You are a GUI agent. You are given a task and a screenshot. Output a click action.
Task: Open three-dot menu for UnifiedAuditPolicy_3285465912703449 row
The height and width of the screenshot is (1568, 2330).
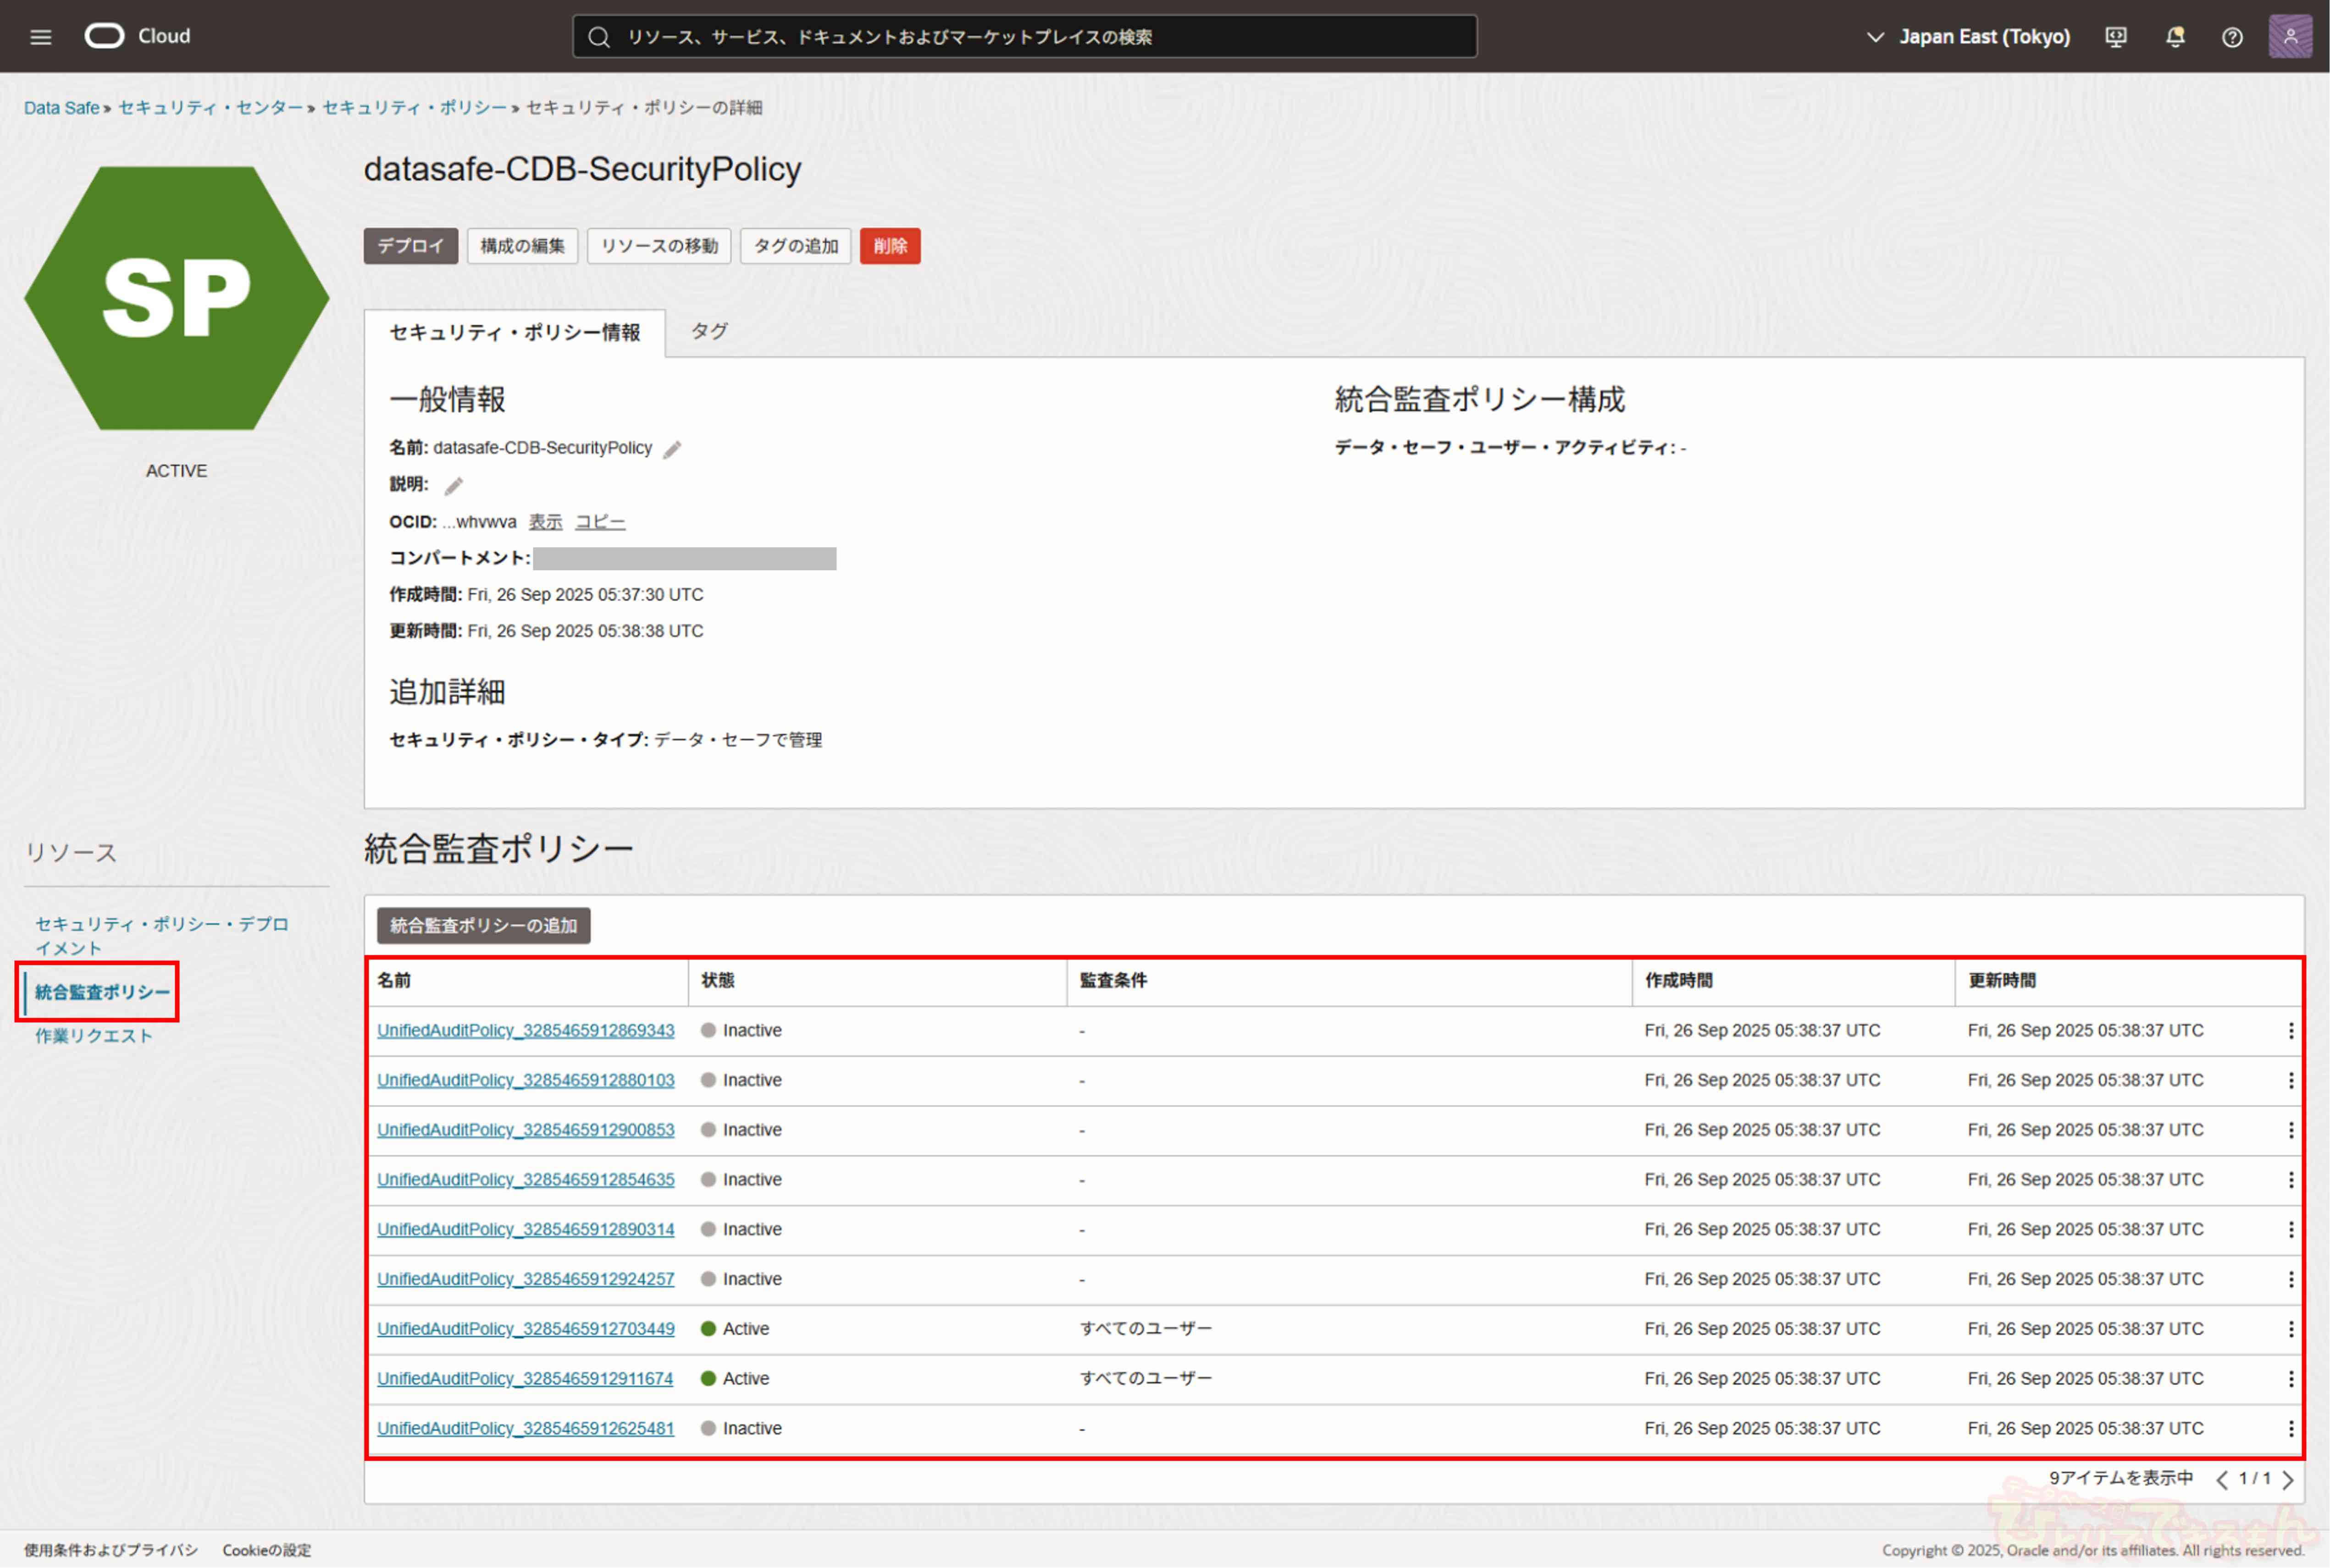click(x=2290, y=1329)
